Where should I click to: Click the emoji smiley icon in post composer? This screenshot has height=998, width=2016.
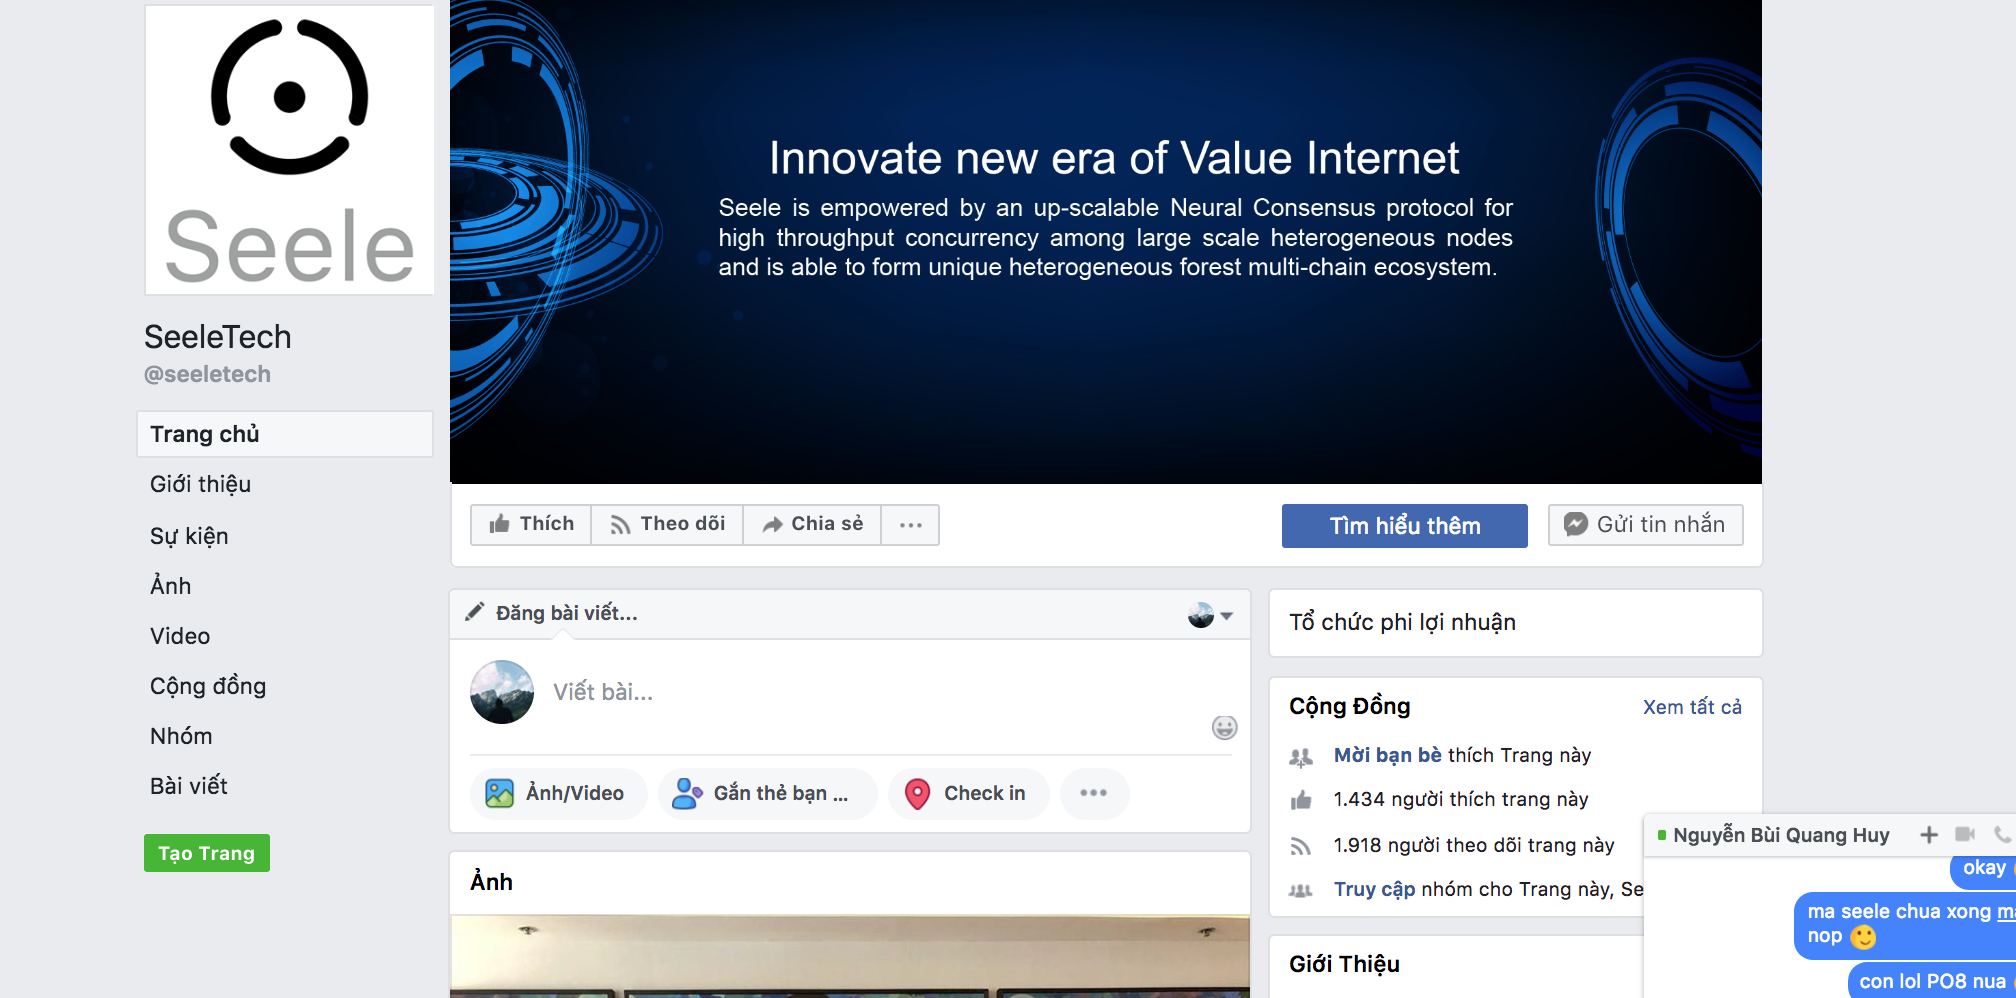[1224, 728]
